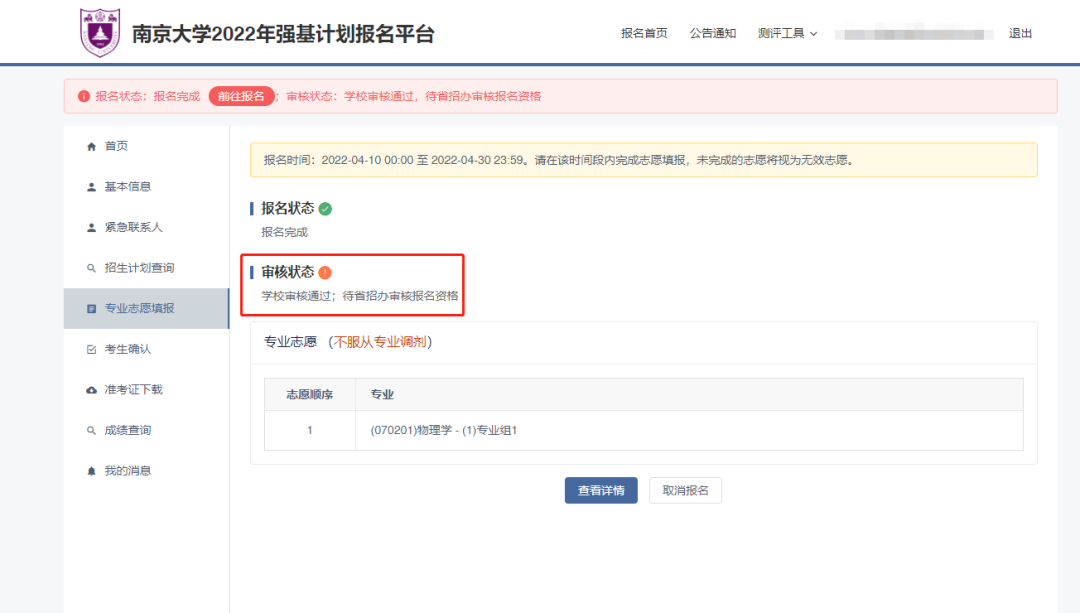Click the home icon beside 首页

coord(91,146)
